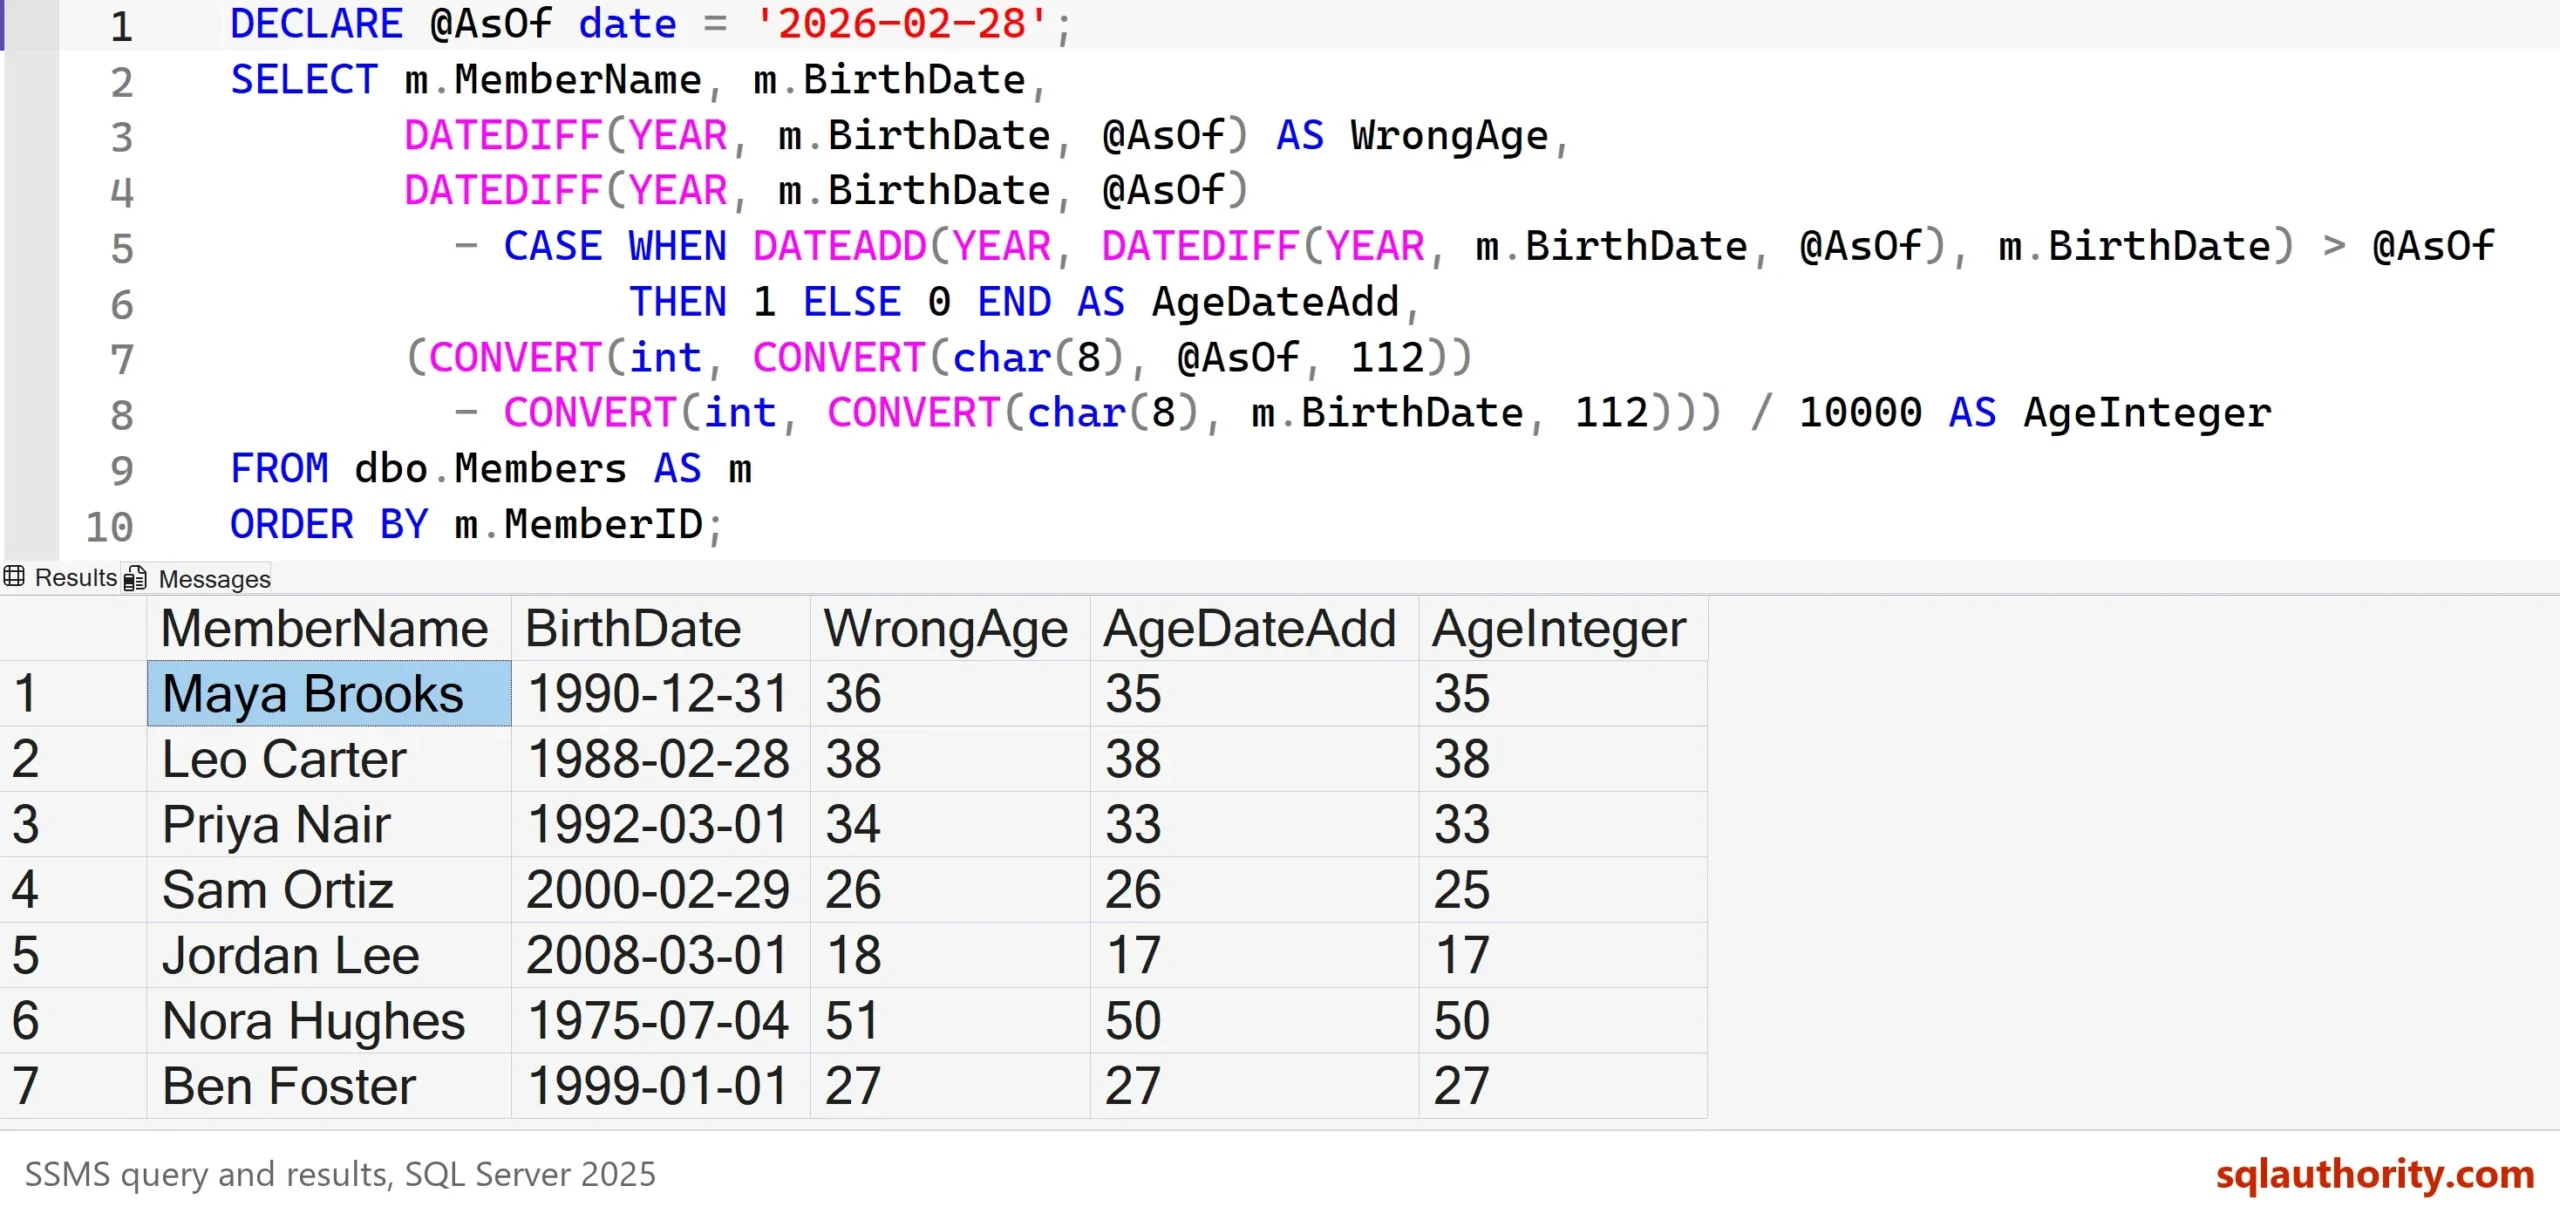Click AgeDateAdd value 17 for Jordan Lee

[x=1254, y=955]
